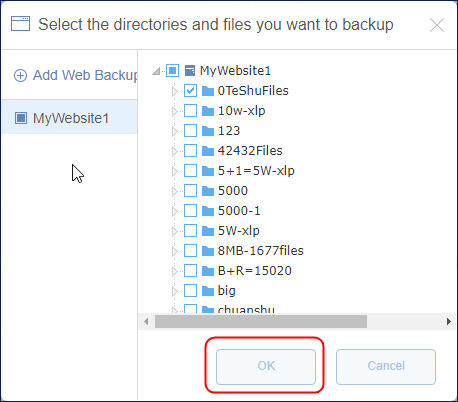
Task: Collapse the MyWebsite1 tree node
Action: (x=156, y=71)
